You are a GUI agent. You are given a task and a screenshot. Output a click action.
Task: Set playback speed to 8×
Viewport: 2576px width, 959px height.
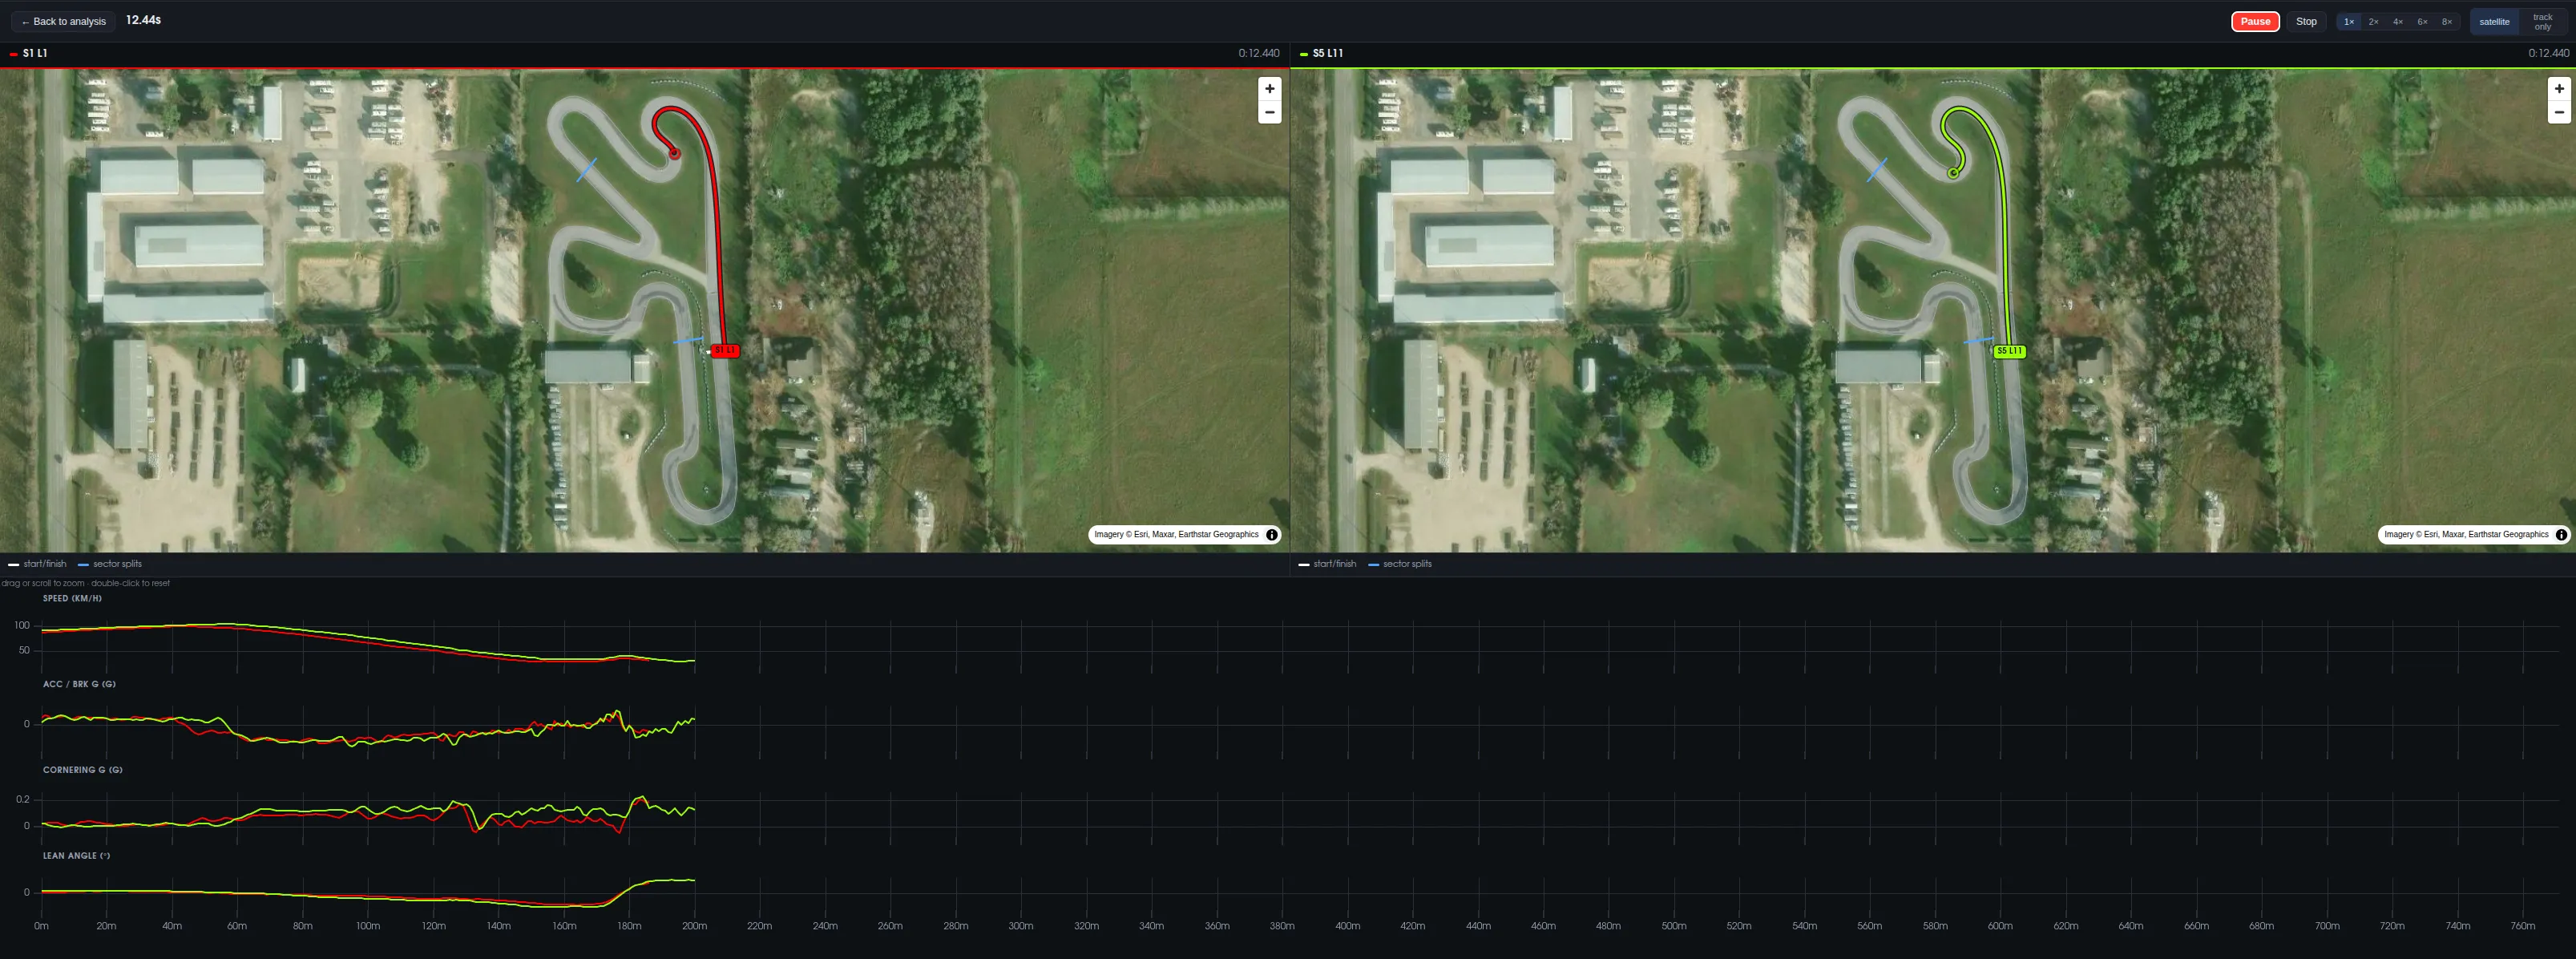coord(2446,21)
